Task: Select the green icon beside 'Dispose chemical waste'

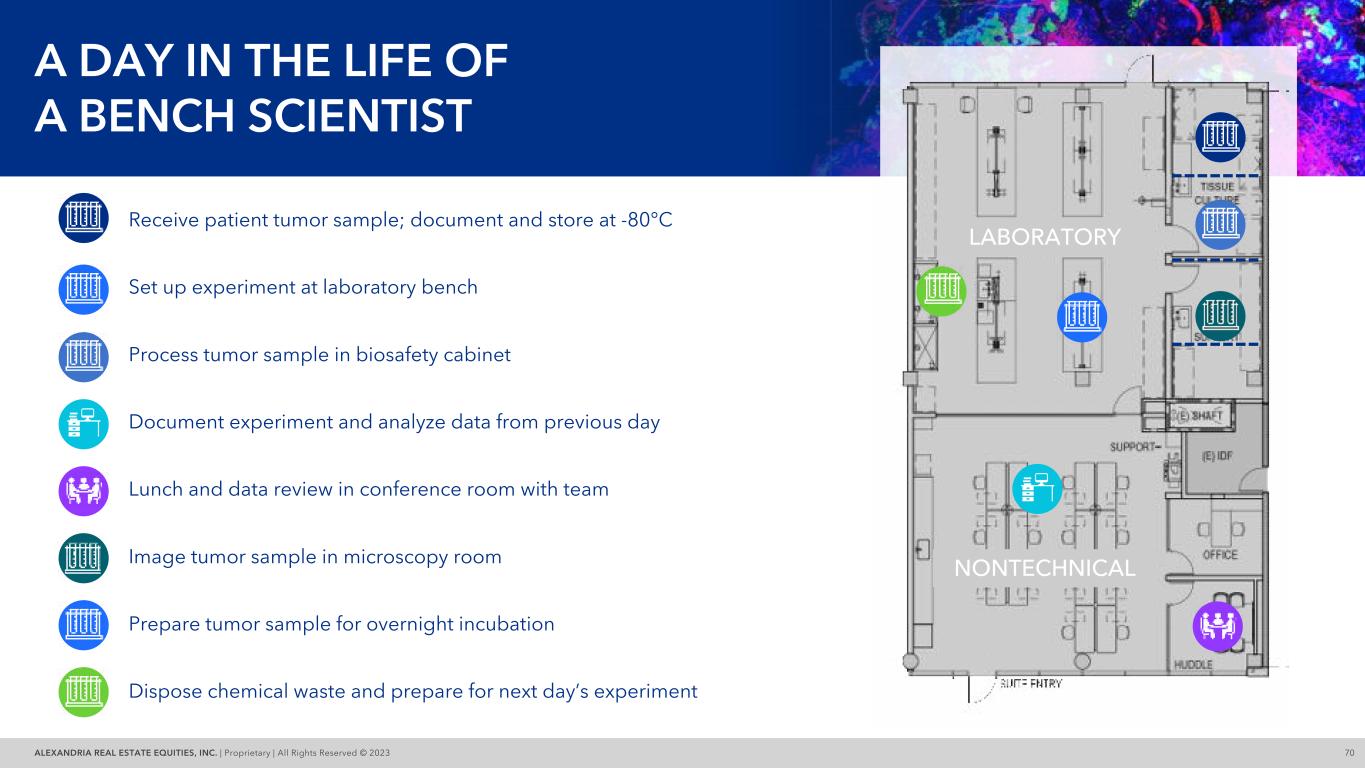Action: click(83, 692)
